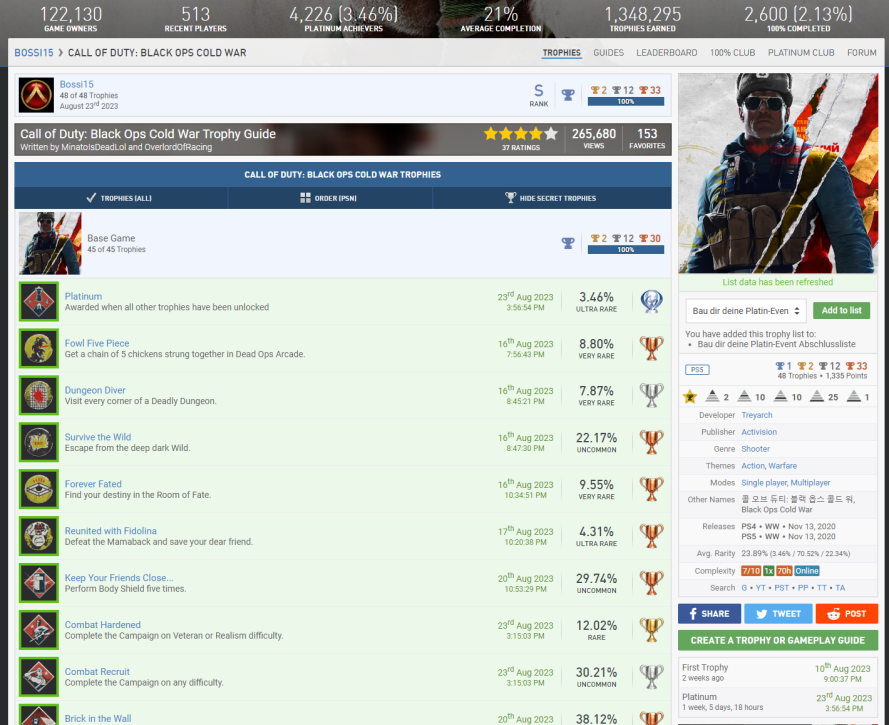Open the Treyarch developer link
The width and height of the screenshot is (889, 725).
click(756, 415)
